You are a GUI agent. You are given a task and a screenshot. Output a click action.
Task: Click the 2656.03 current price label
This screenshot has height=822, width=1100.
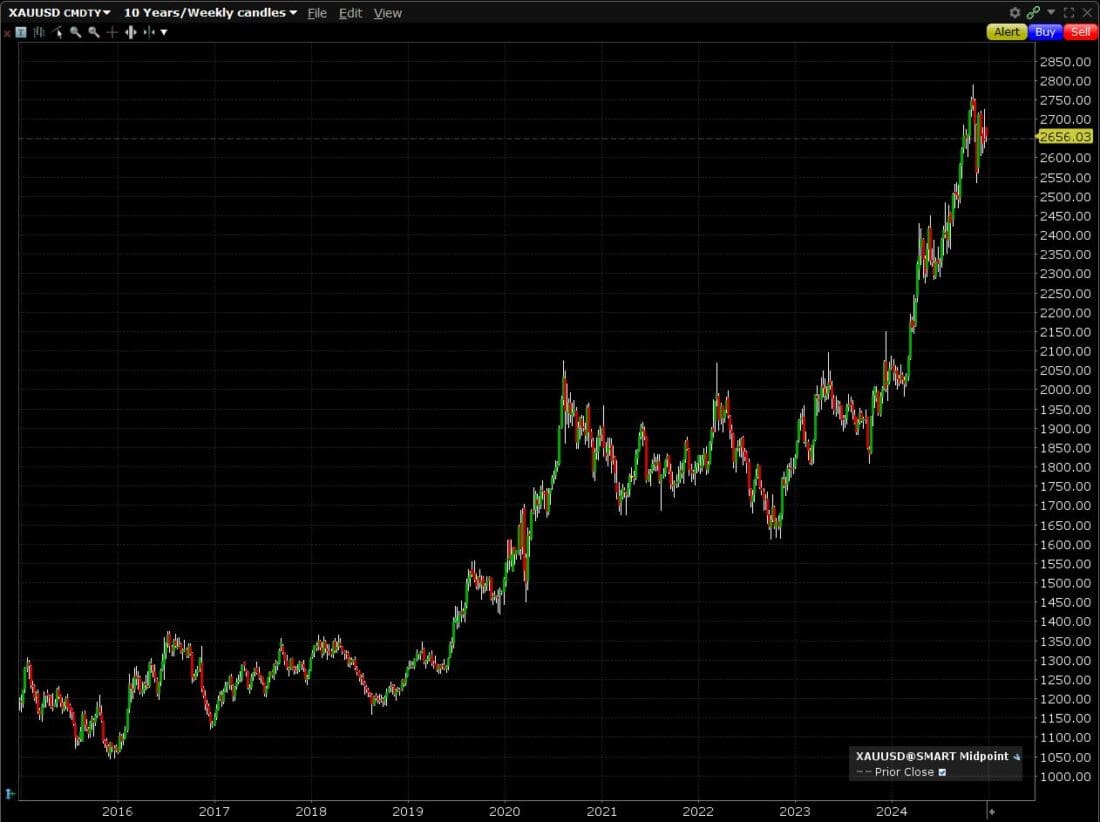pyautogui.click(x=1065, y=137)
